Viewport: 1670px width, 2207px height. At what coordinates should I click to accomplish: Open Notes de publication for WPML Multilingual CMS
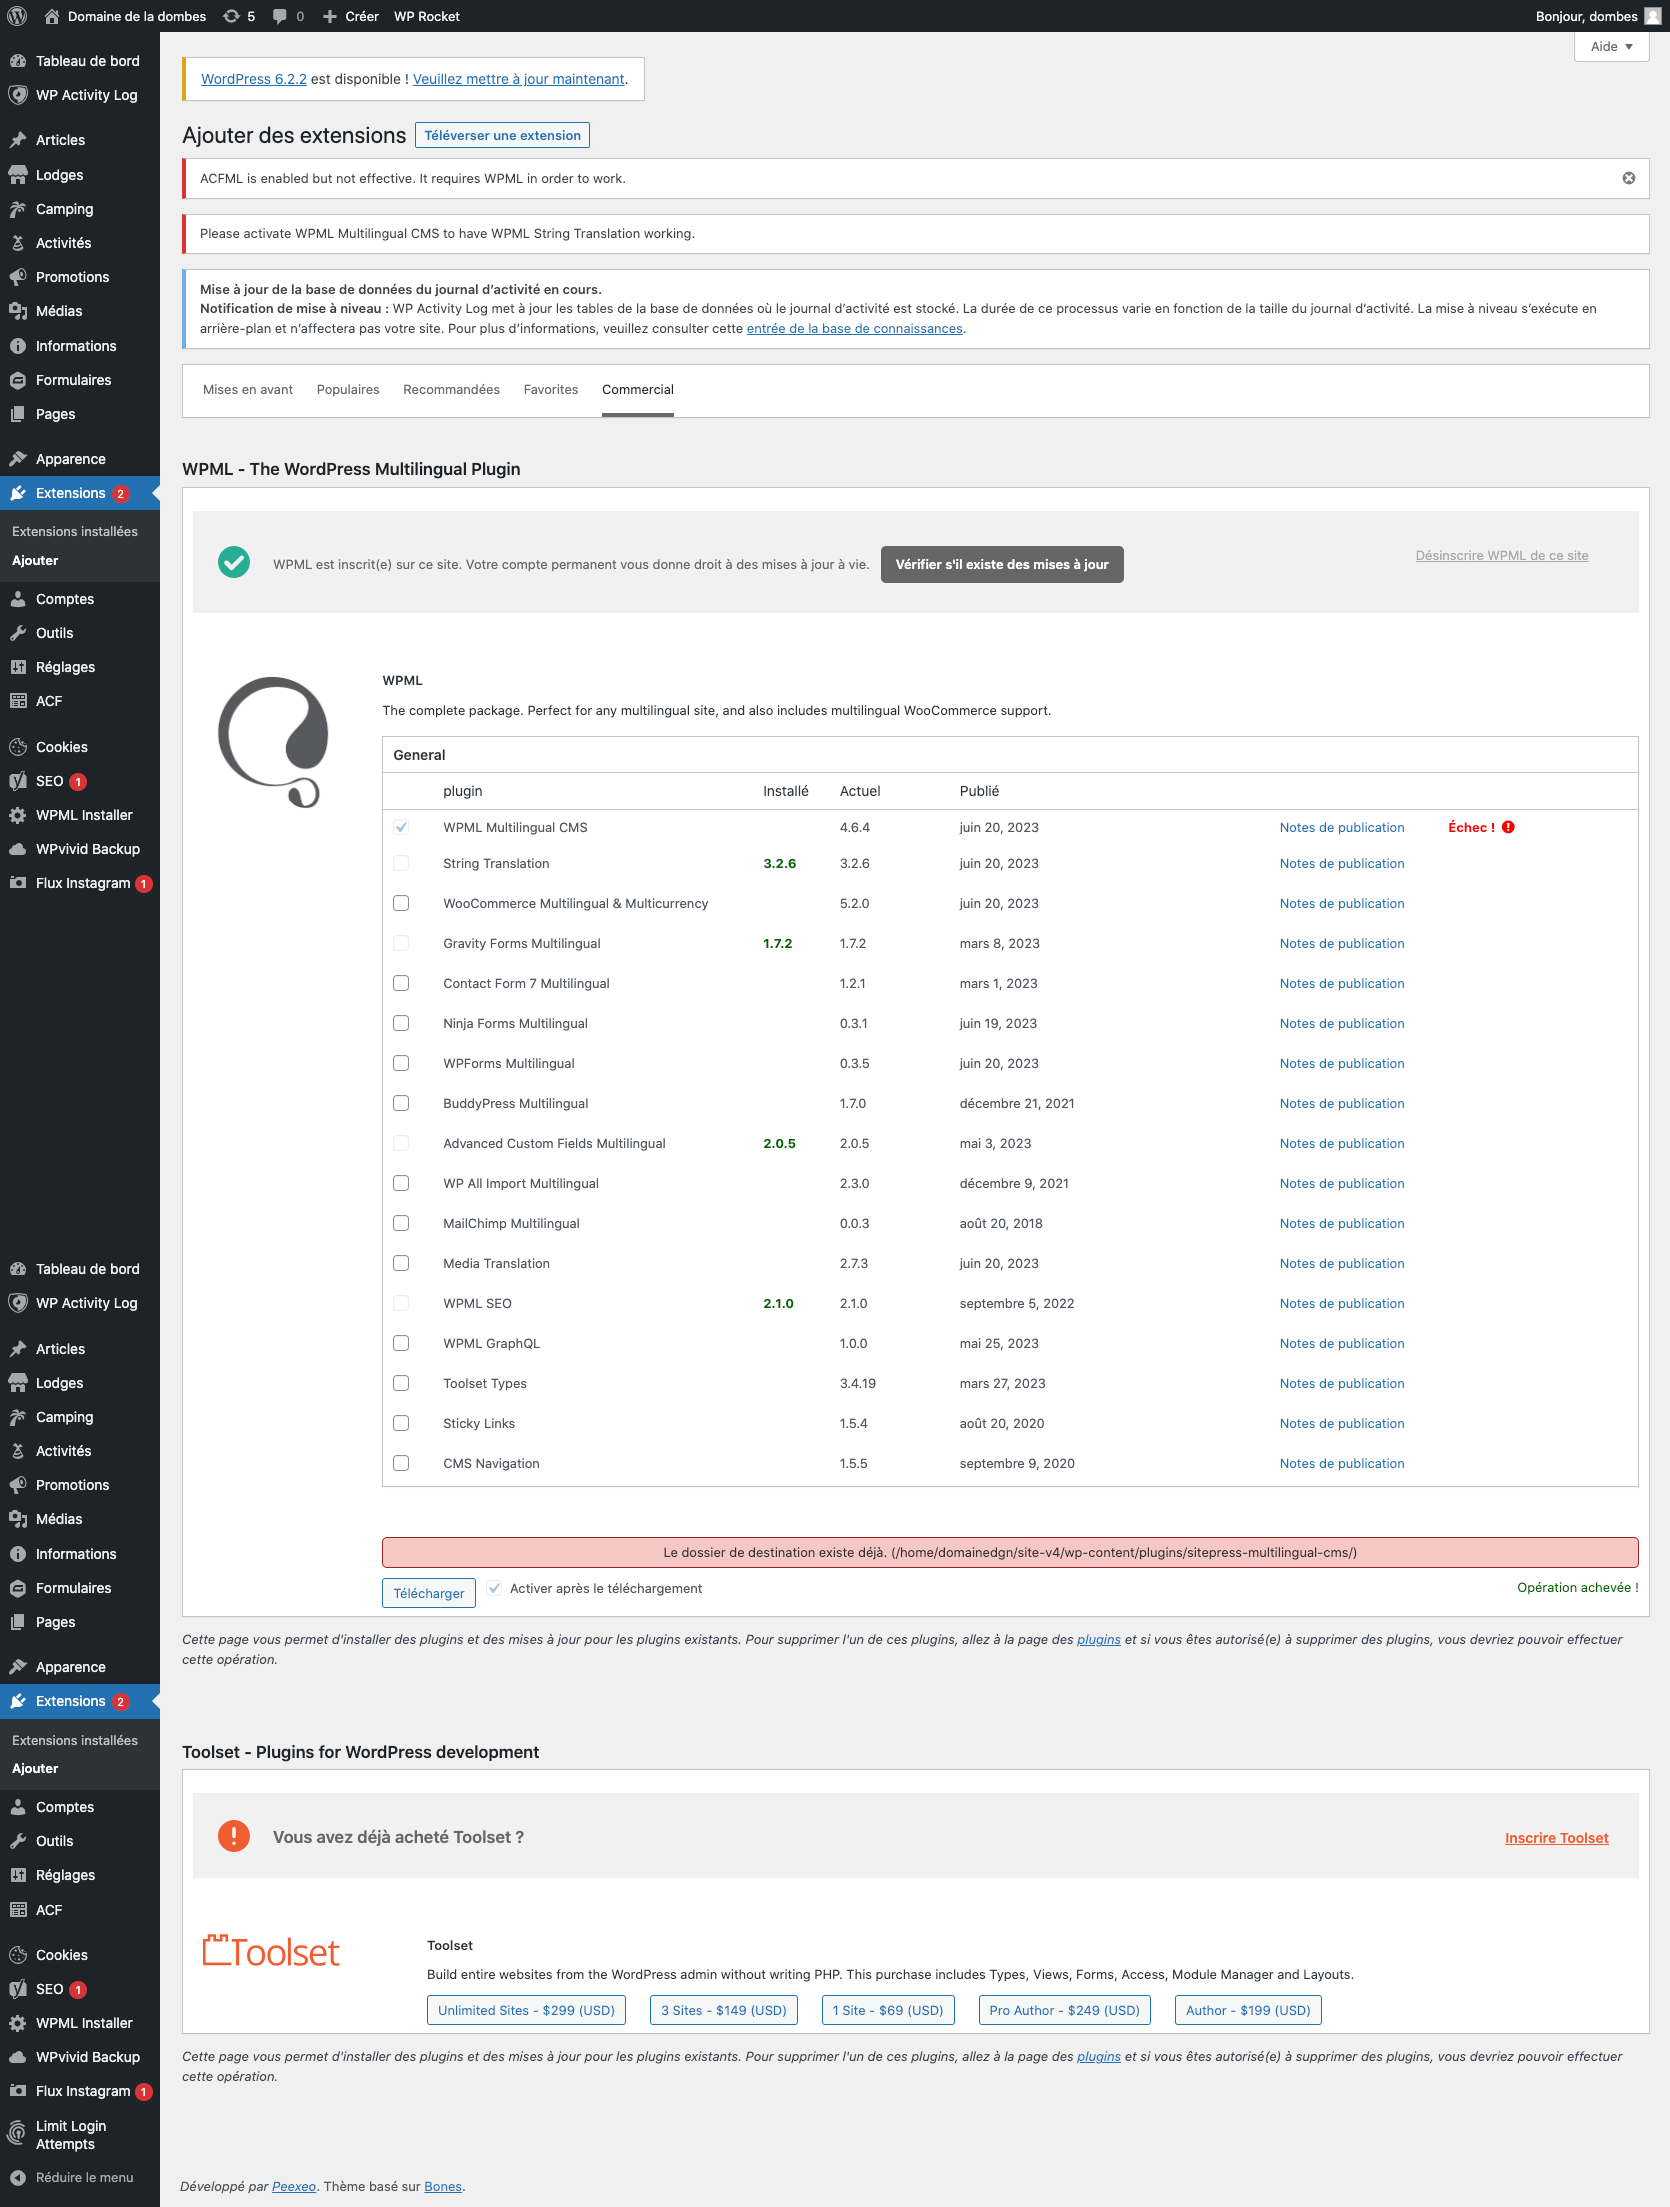(x=1342, y=827)
